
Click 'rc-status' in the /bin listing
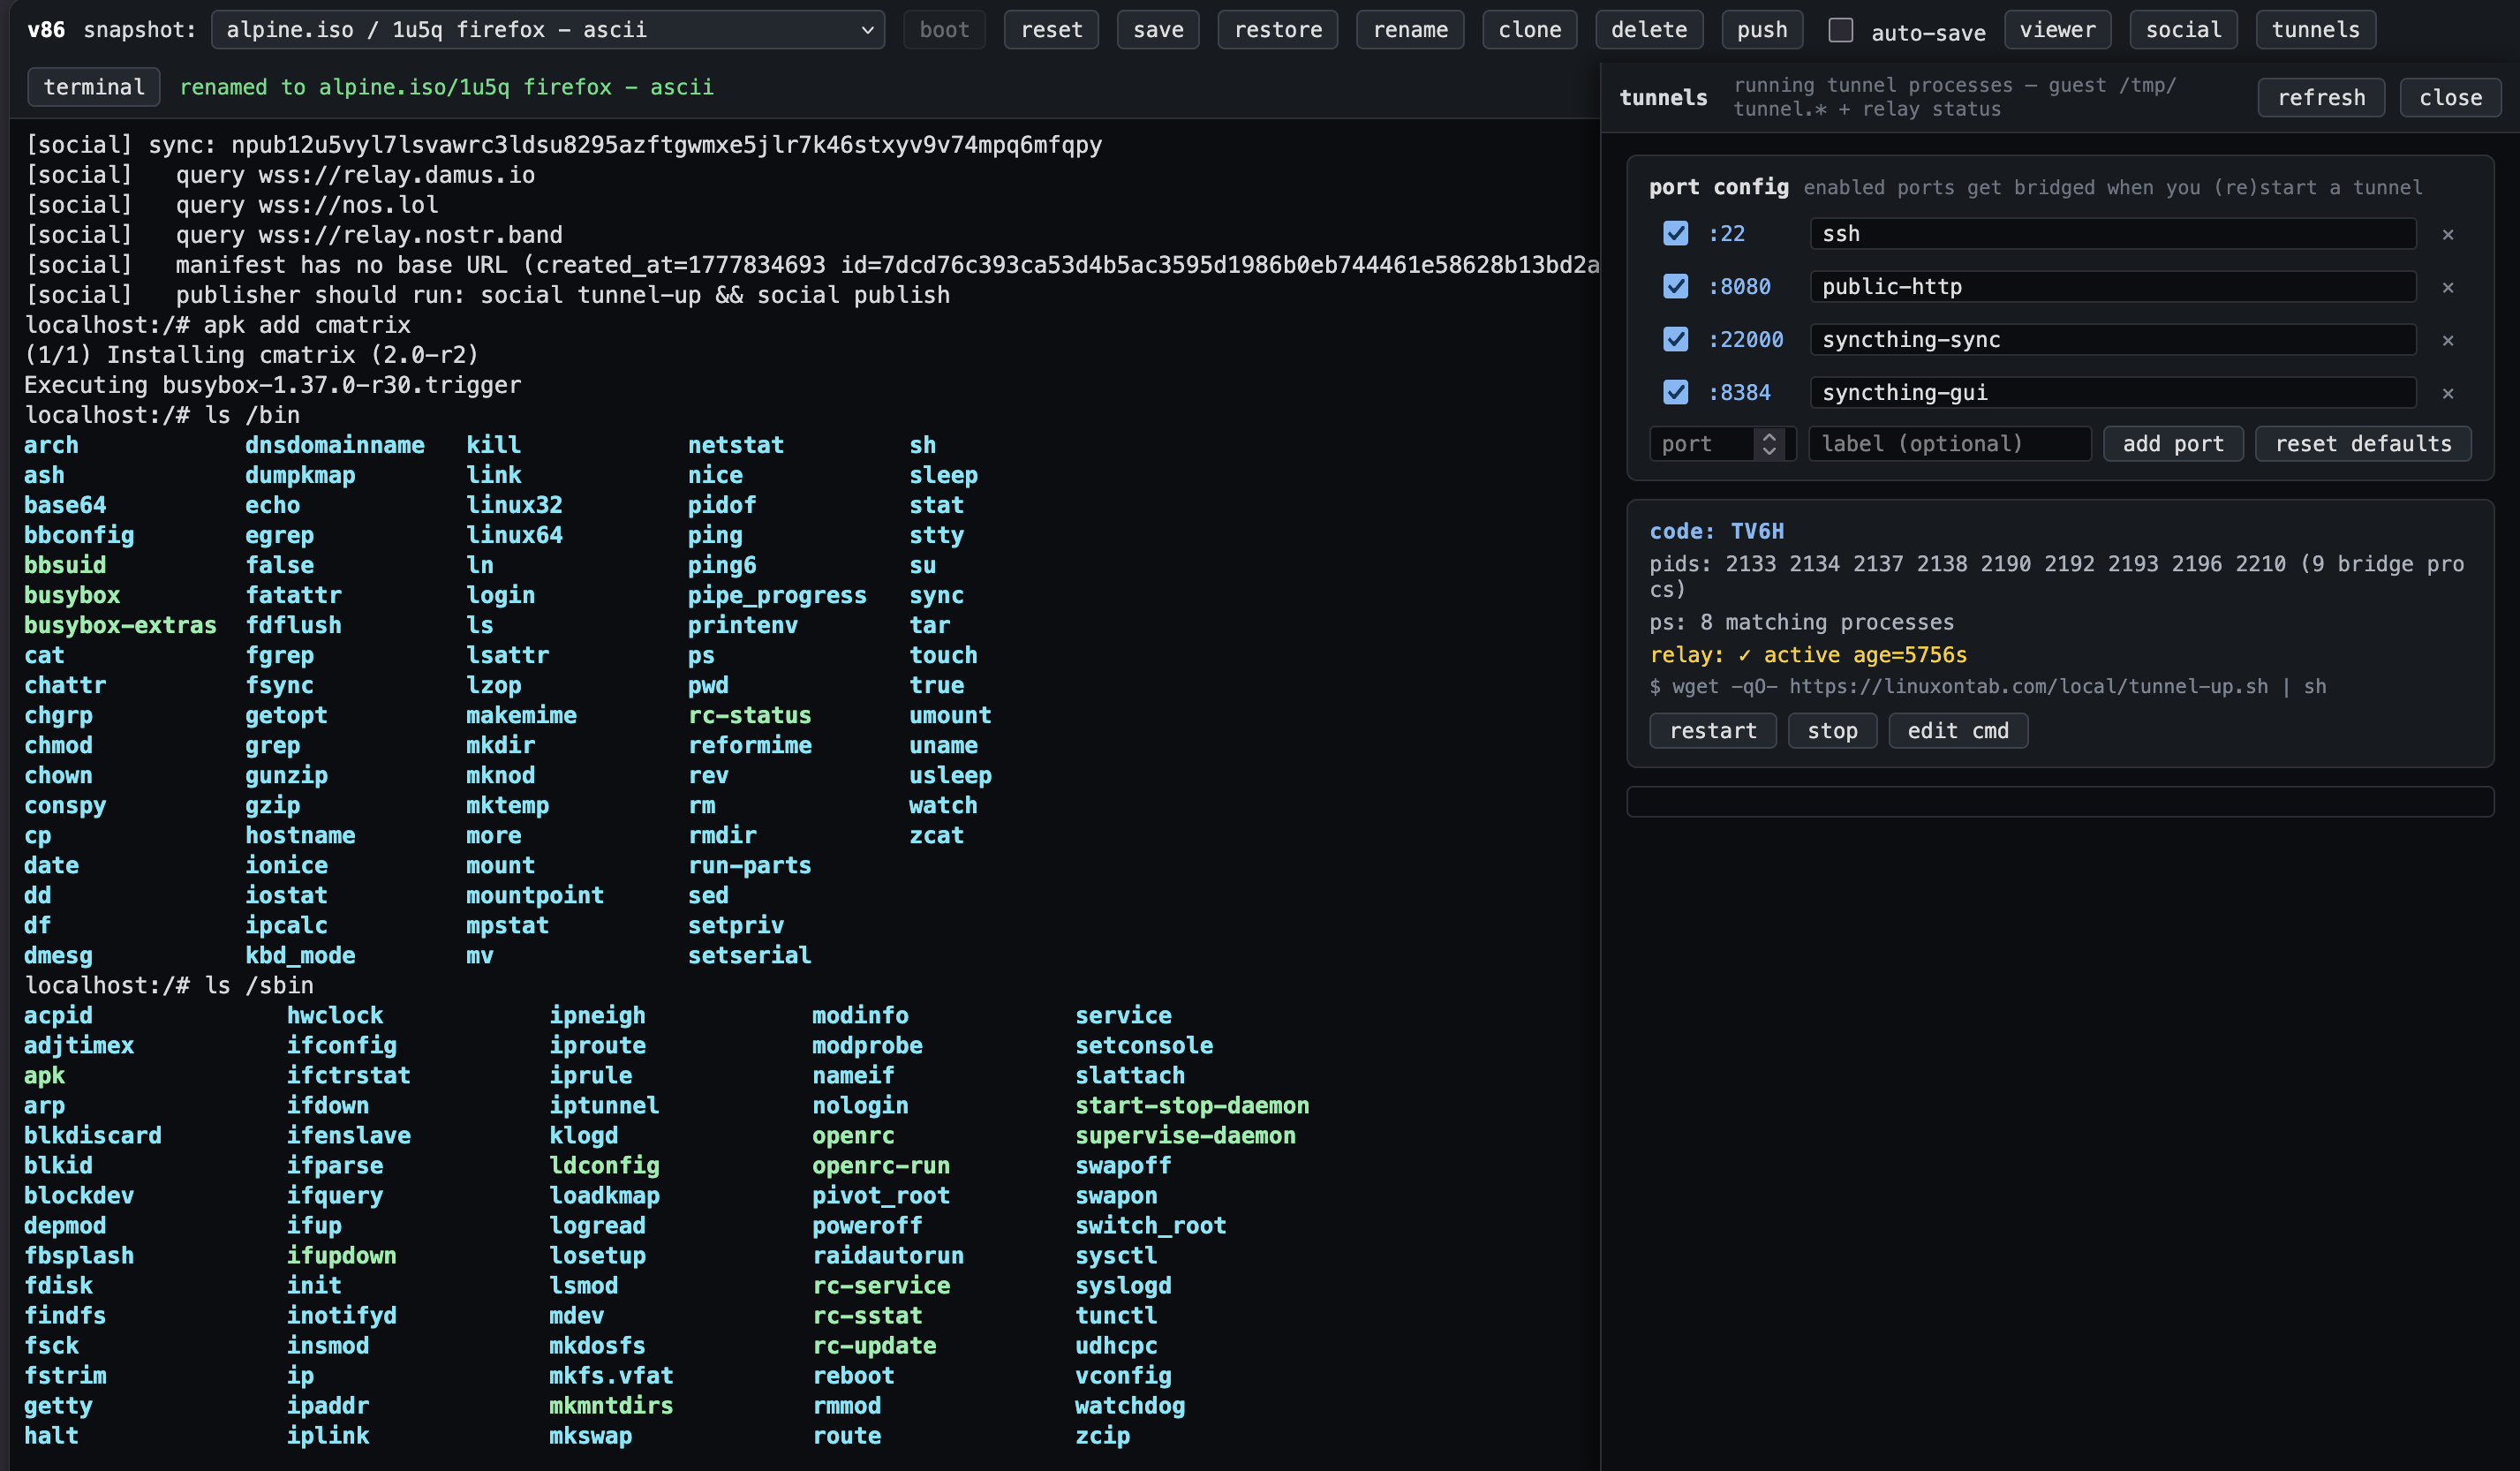[749, 715]
